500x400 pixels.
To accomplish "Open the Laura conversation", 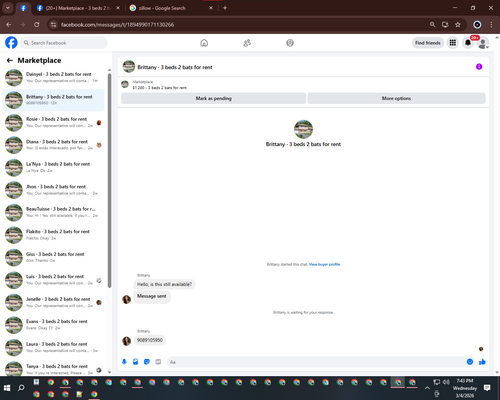I will point(53,347).
